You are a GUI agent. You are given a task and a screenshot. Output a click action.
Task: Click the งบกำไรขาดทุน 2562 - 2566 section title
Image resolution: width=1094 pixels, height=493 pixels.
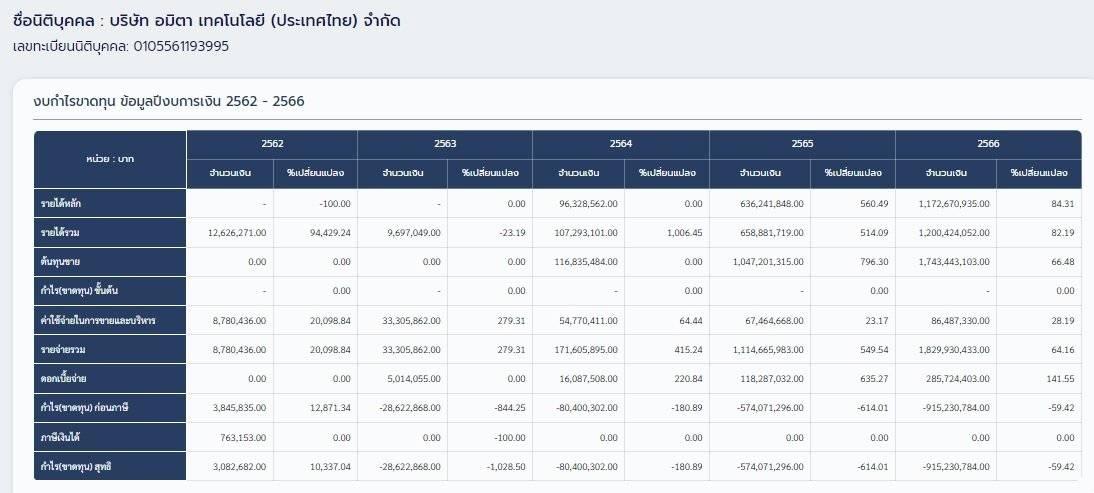pos(169,102)
